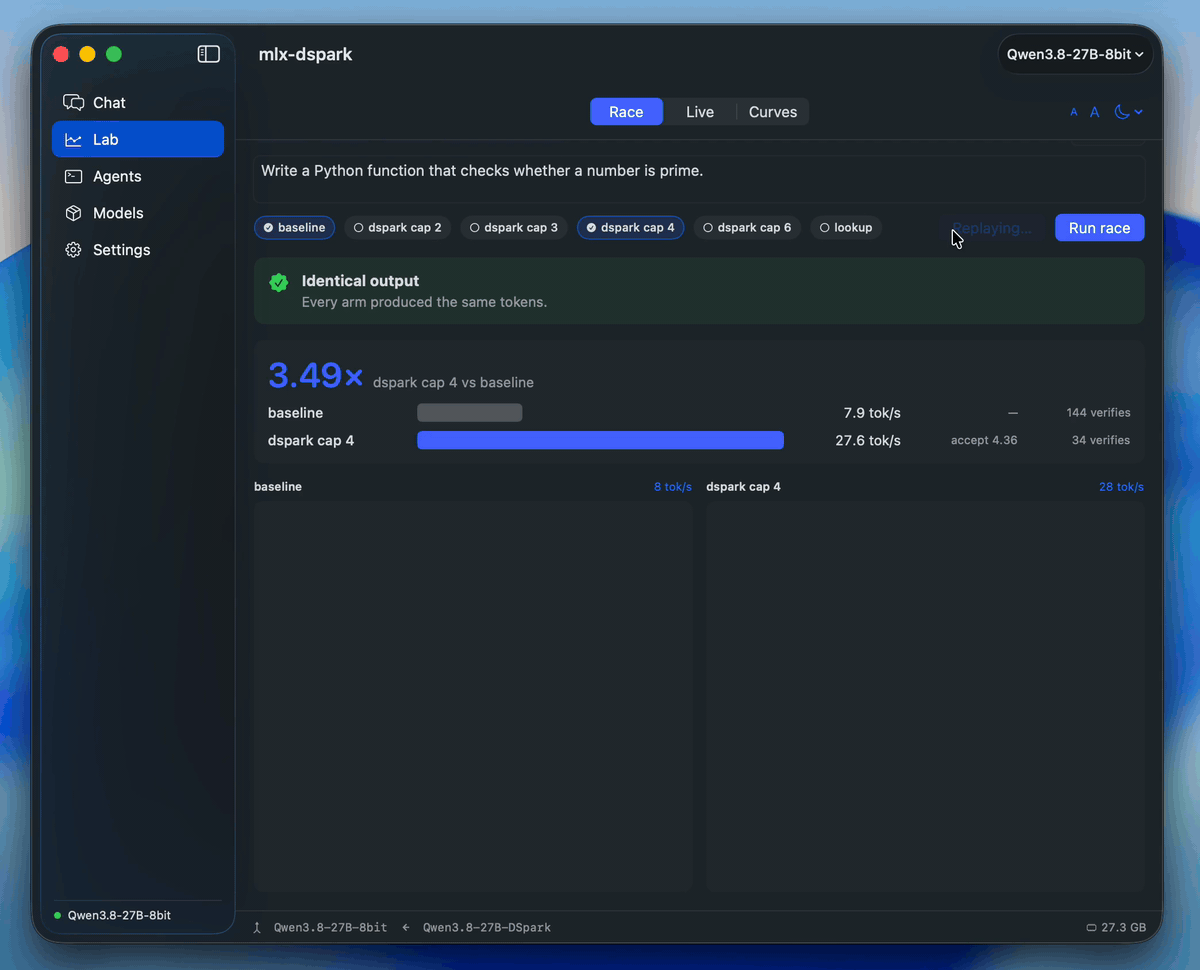Click the Agents terminal icon
The height and width of the screenshot is (970, 1200).
coord(73,176)
